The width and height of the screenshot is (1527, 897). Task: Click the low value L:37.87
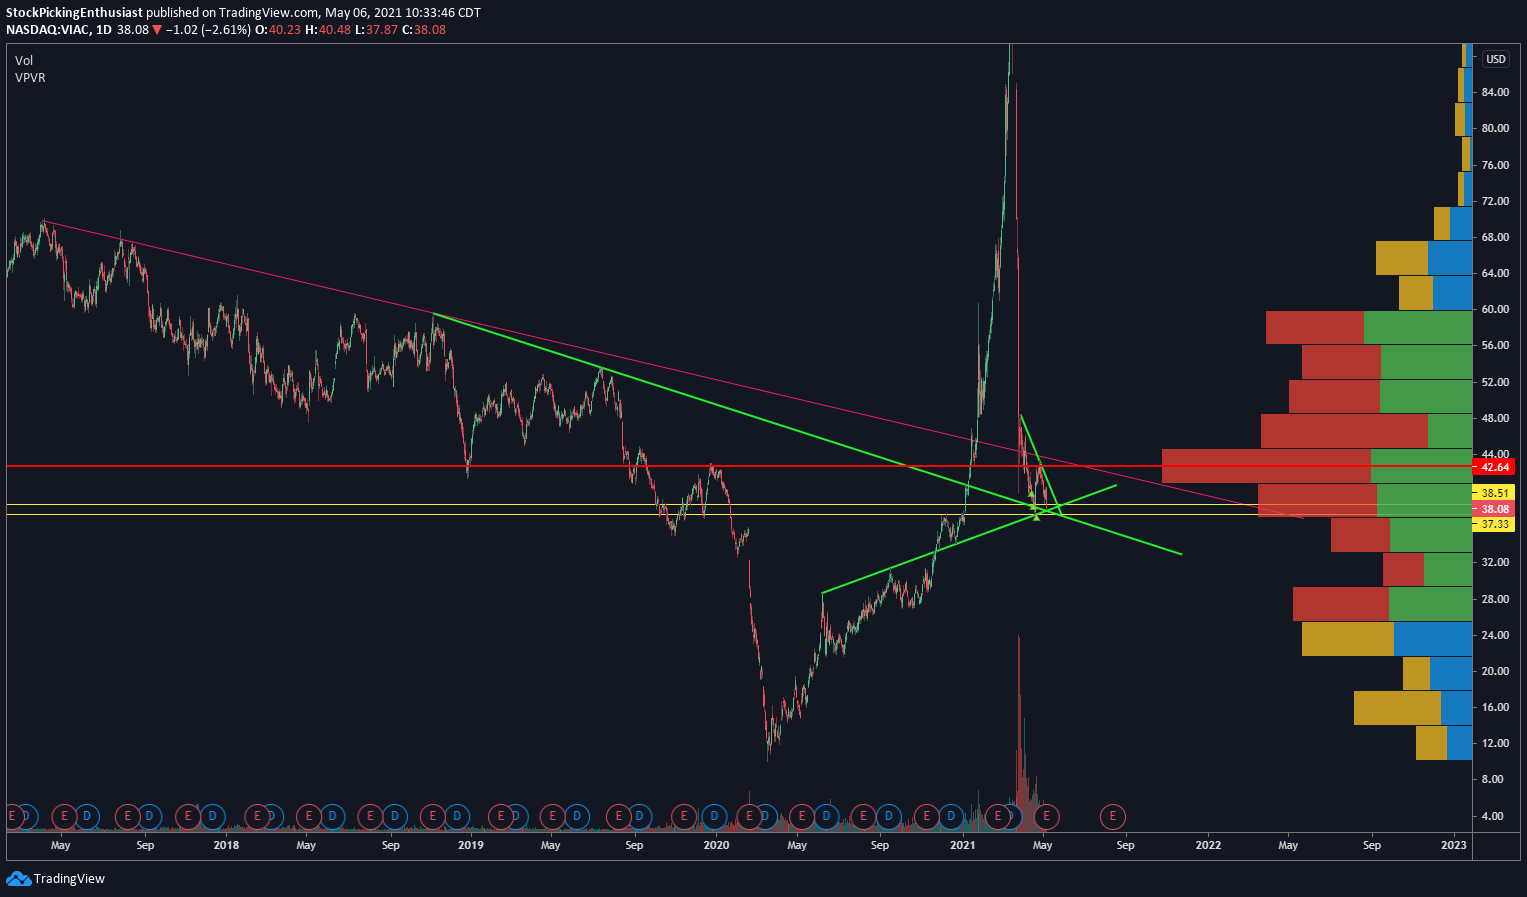point(376,30)
